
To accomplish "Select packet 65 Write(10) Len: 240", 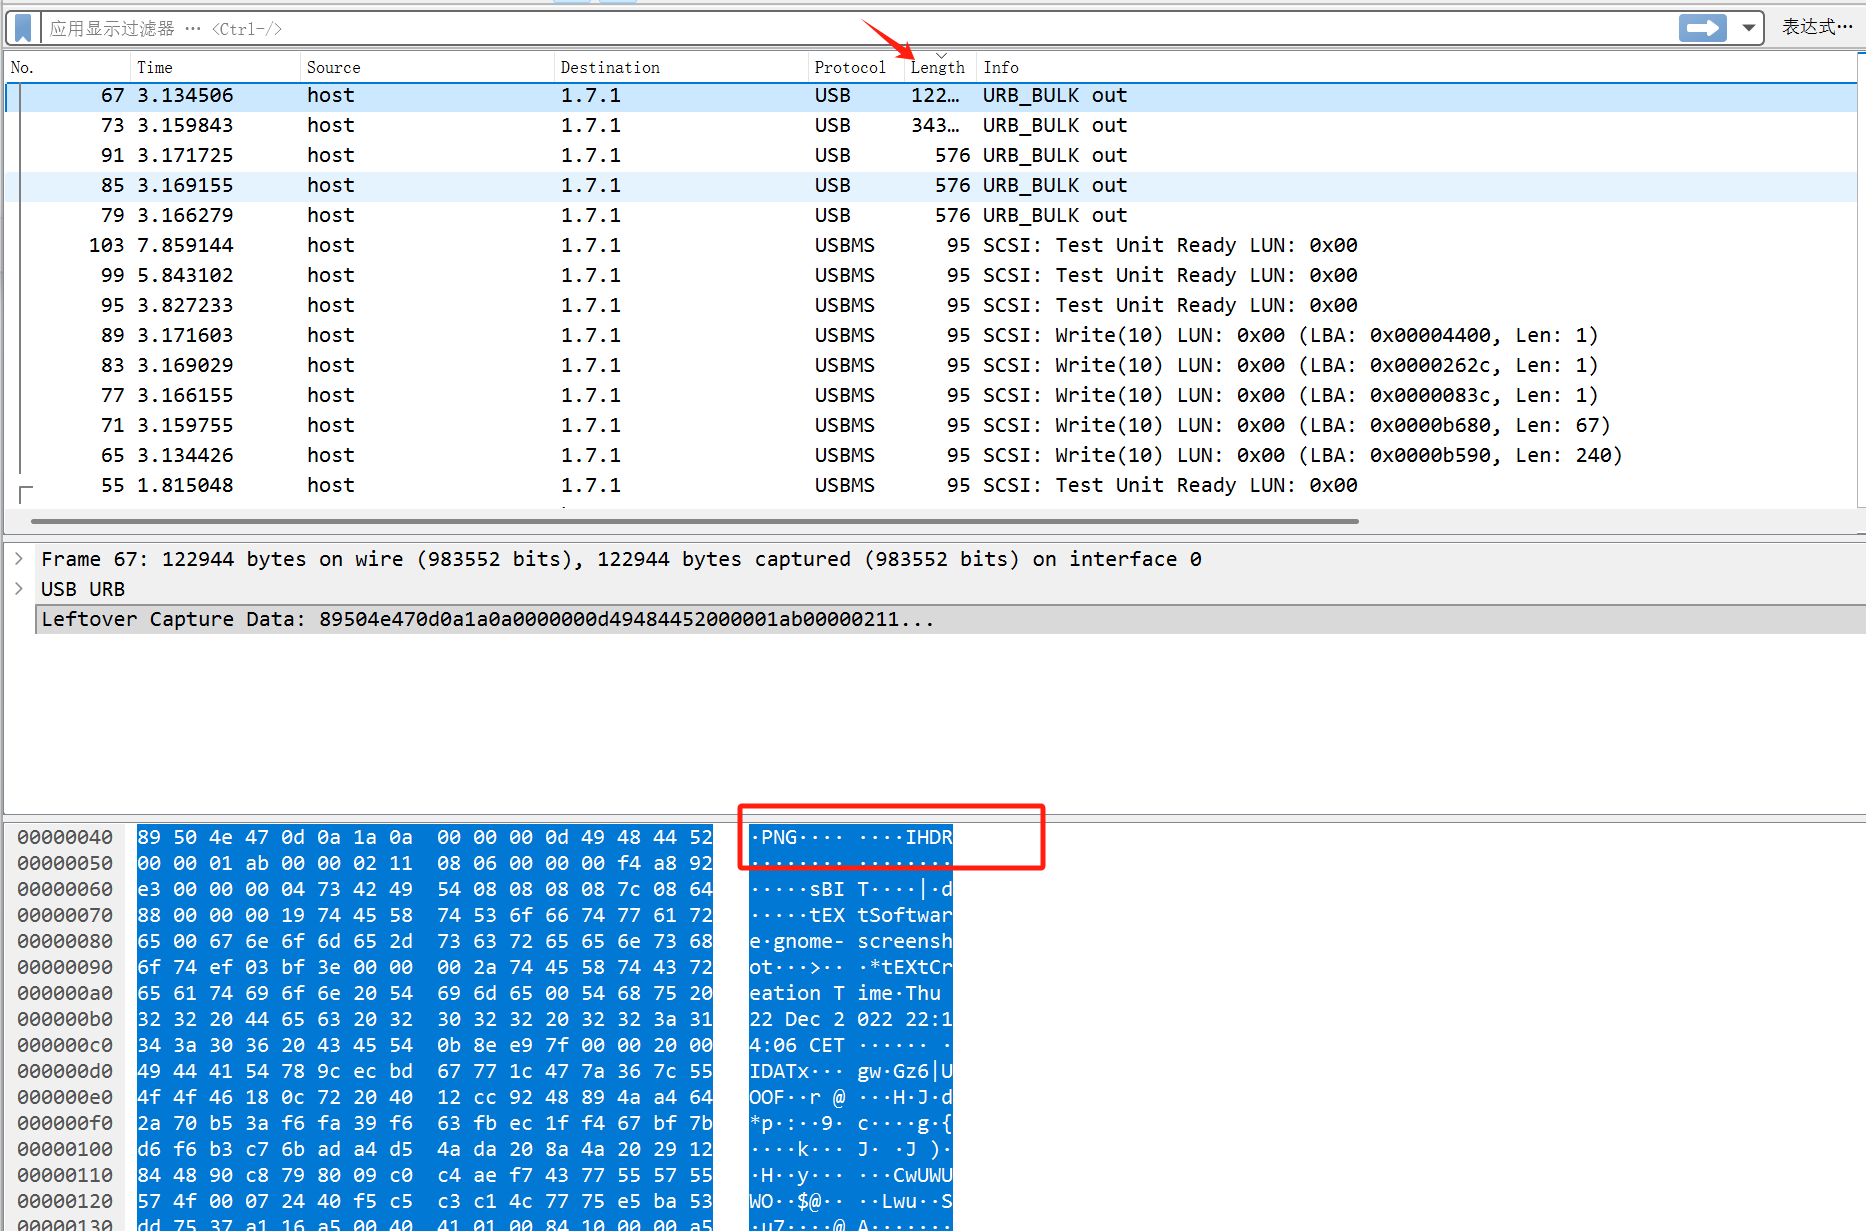I will pyautogui.click(x=930, y=456).
